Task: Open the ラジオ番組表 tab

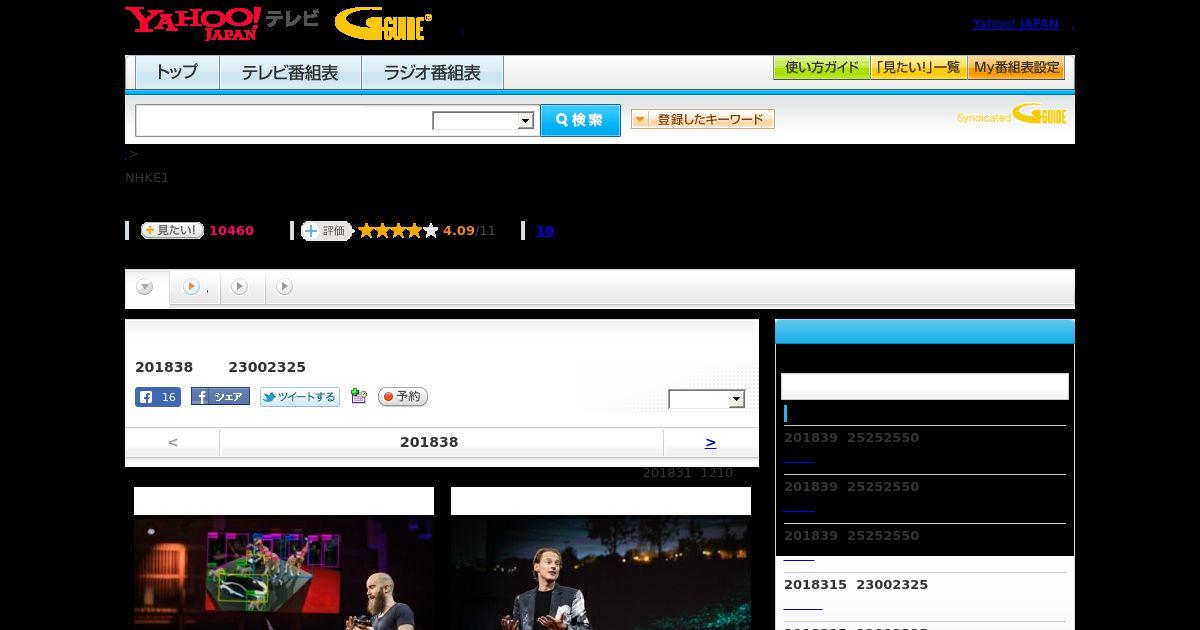Action: click(432, 73)
